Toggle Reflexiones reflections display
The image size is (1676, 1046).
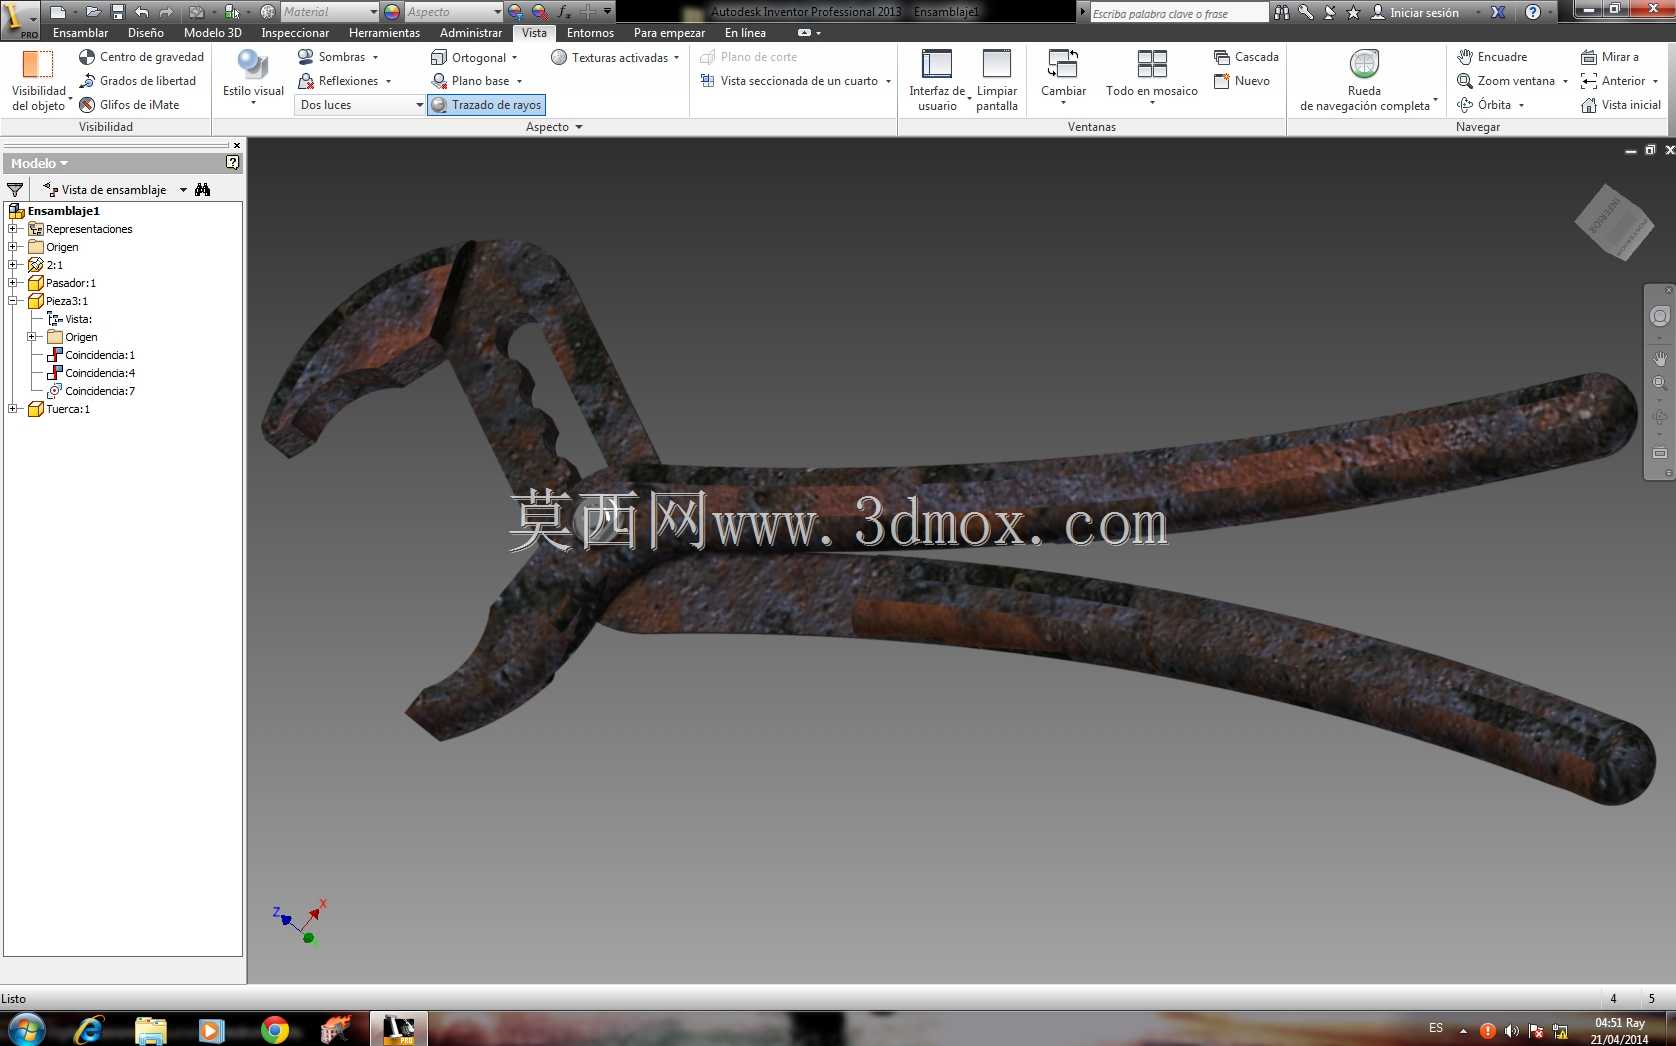pyautogui.click(x=340, y=81)
